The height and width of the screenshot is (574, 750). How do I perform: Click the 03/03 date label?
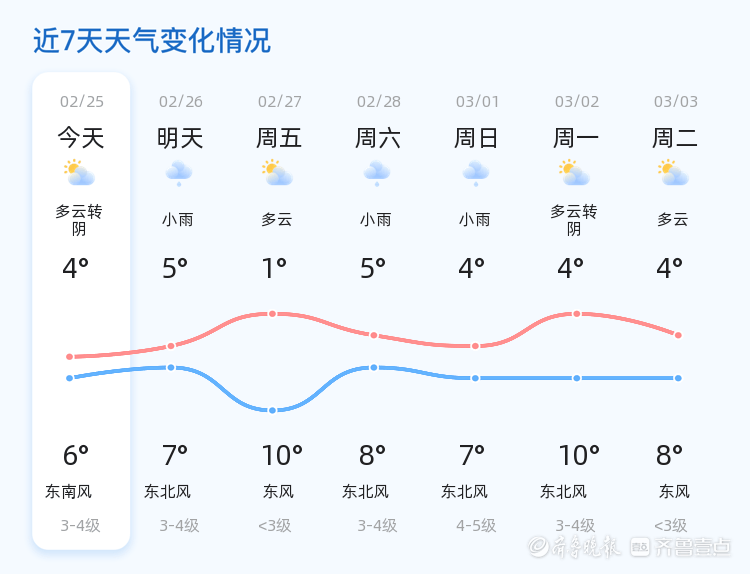(676, 101)
